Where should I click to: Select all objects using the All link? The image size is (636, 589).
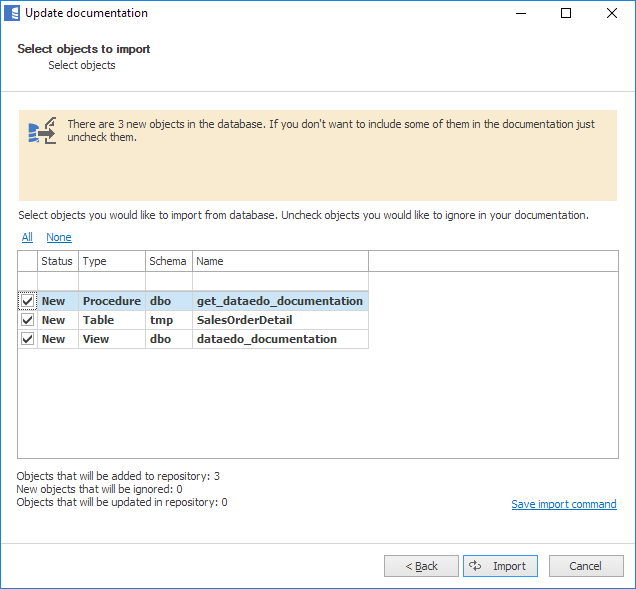tap(27, 238)
